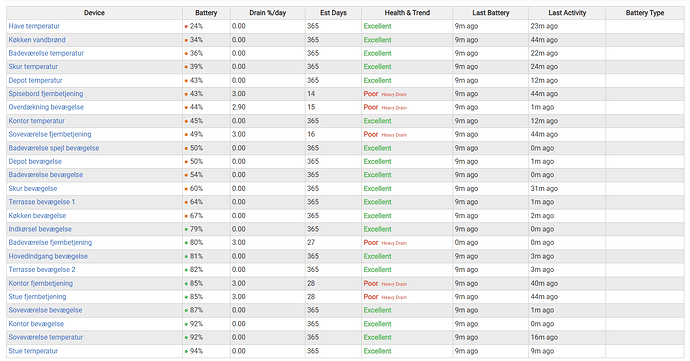Open Kontor temperatur device link

click(x=37, y=121)
